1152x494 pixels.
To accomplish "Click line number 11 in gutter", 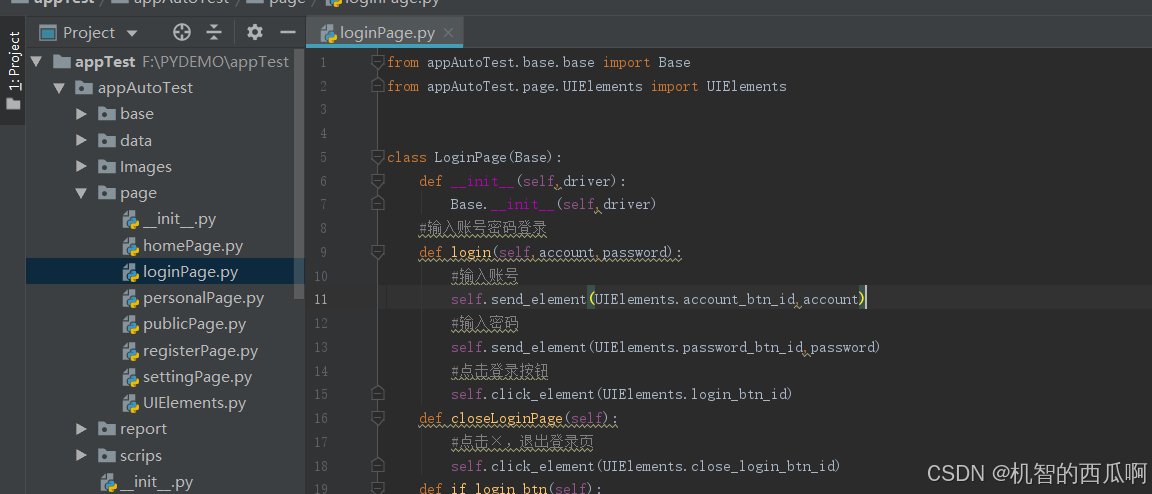I will click(321, 299).
